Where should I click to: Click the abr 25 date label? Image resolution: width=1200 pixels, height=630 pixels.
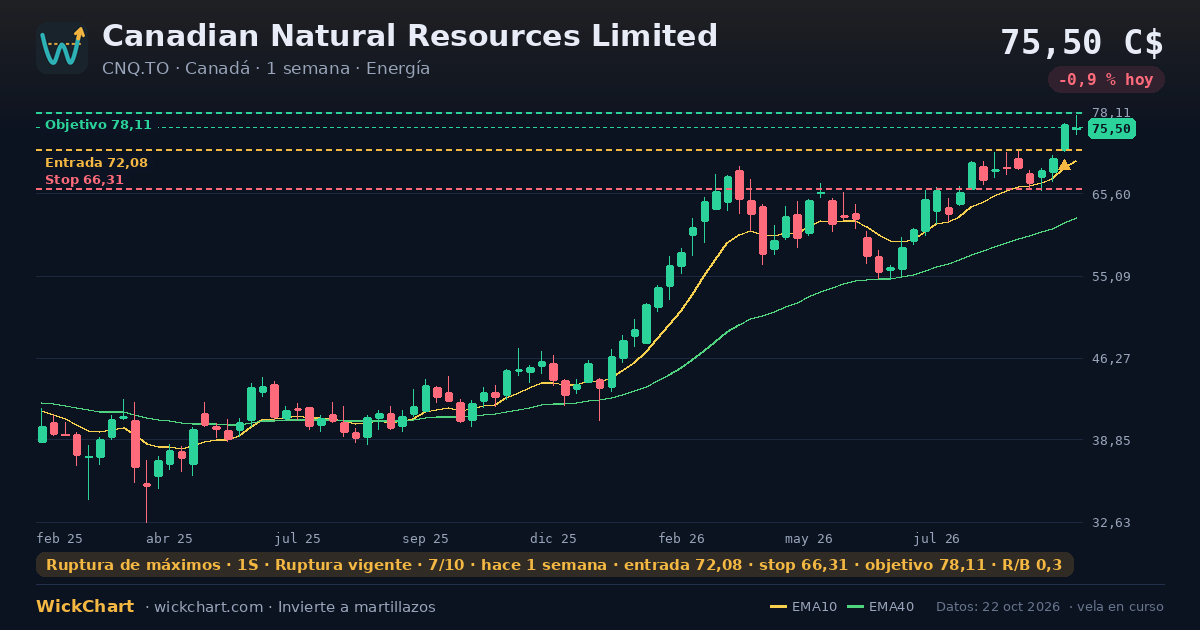pos(169,538)
